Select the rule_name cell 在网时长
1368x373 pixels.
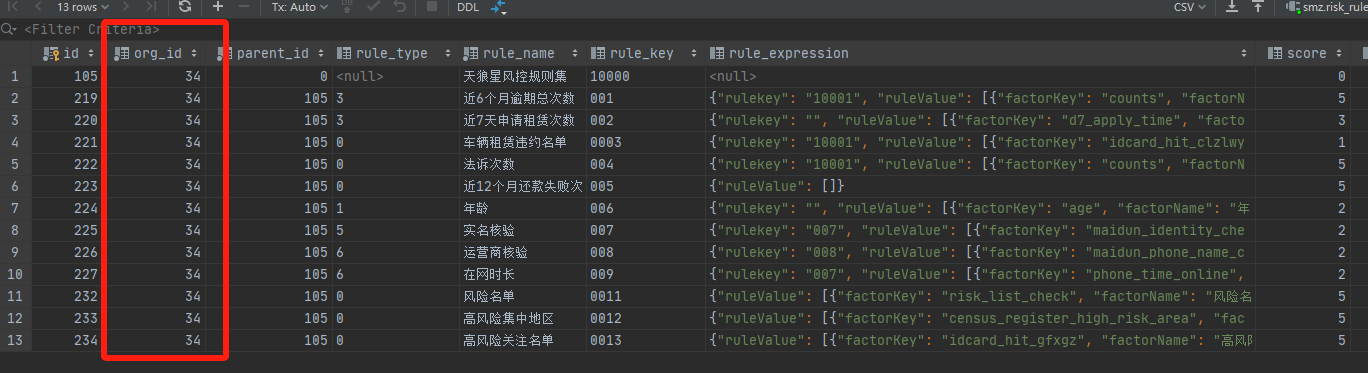[522, 274]
